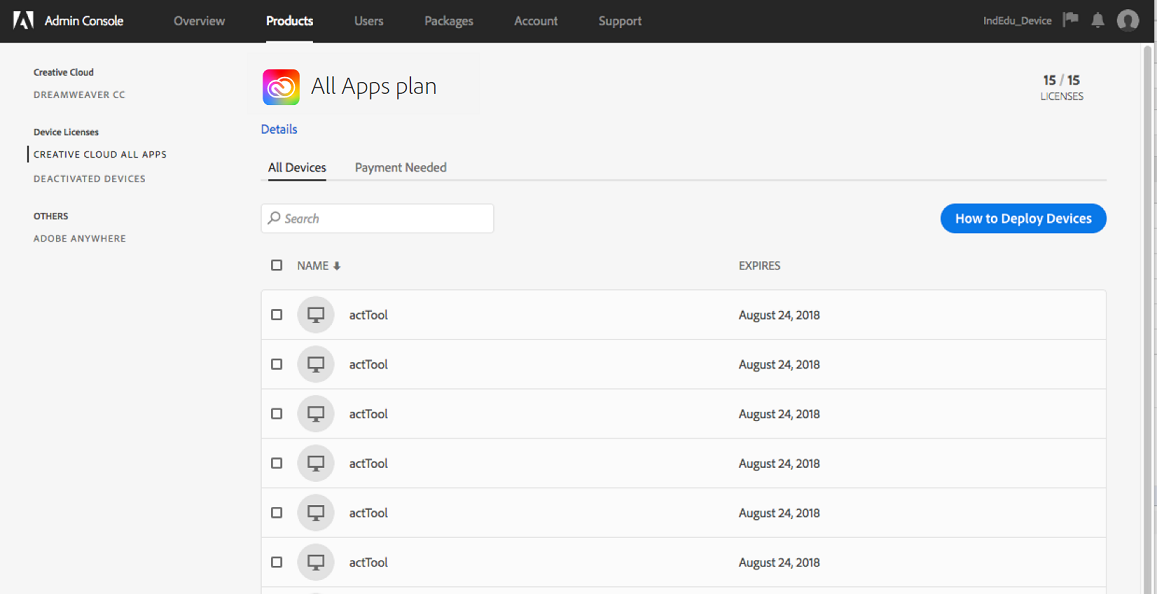Check the box for the sixth actTool device
The width and height of the screenshot is (1157, 594).
(x=277, y=562)
